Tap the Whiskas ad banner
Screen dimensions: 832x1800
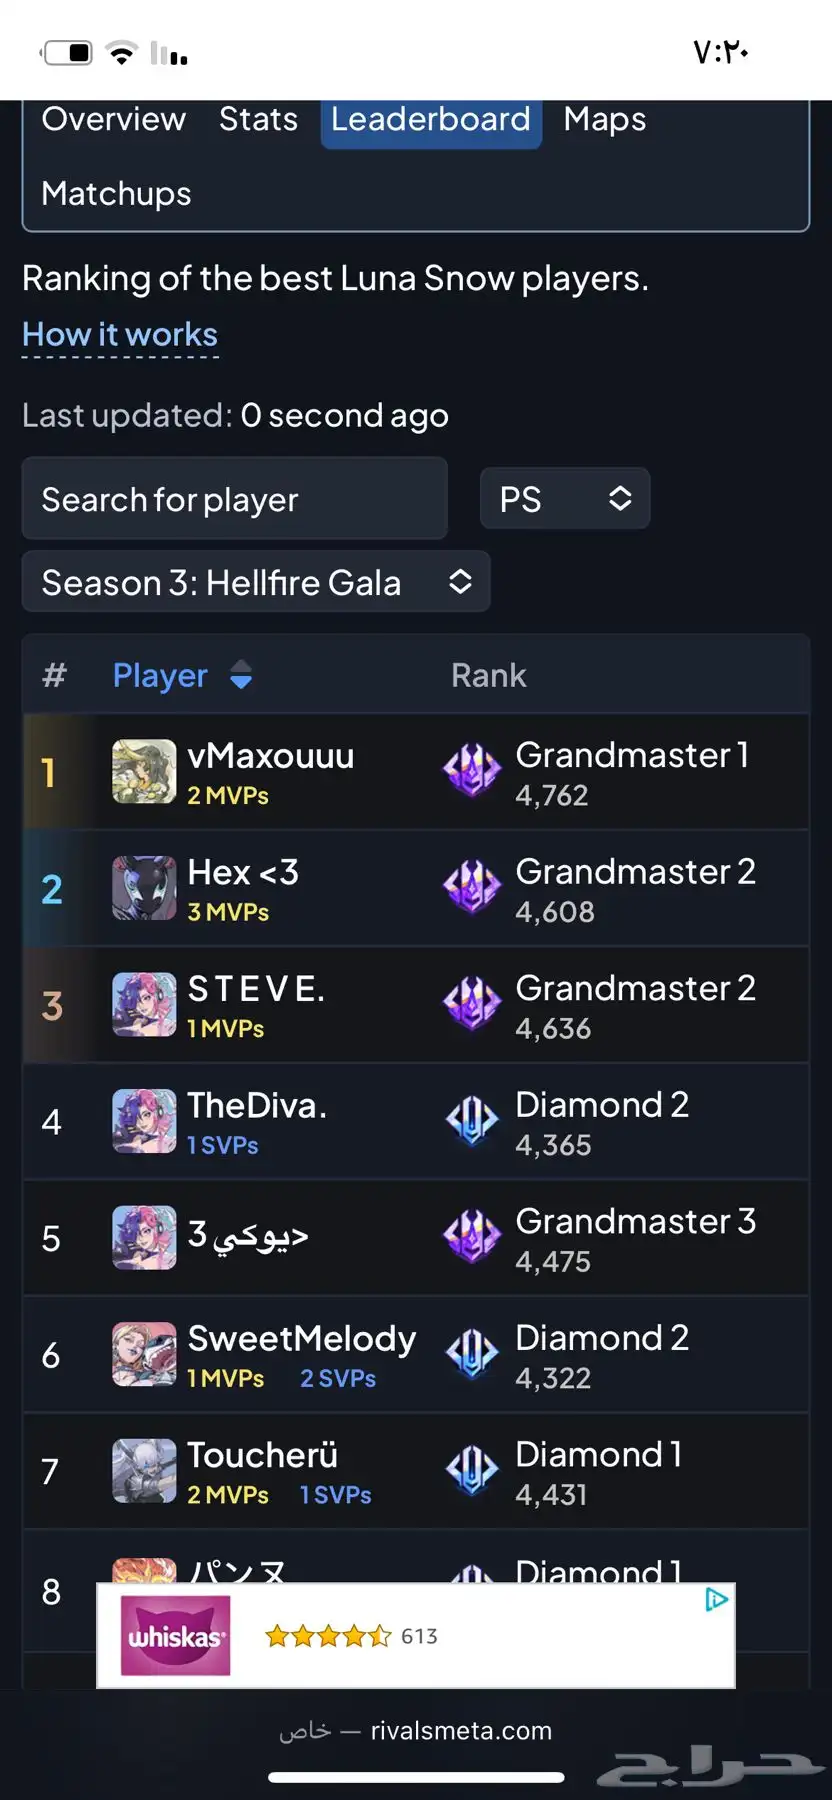[x=416, y=1635]
